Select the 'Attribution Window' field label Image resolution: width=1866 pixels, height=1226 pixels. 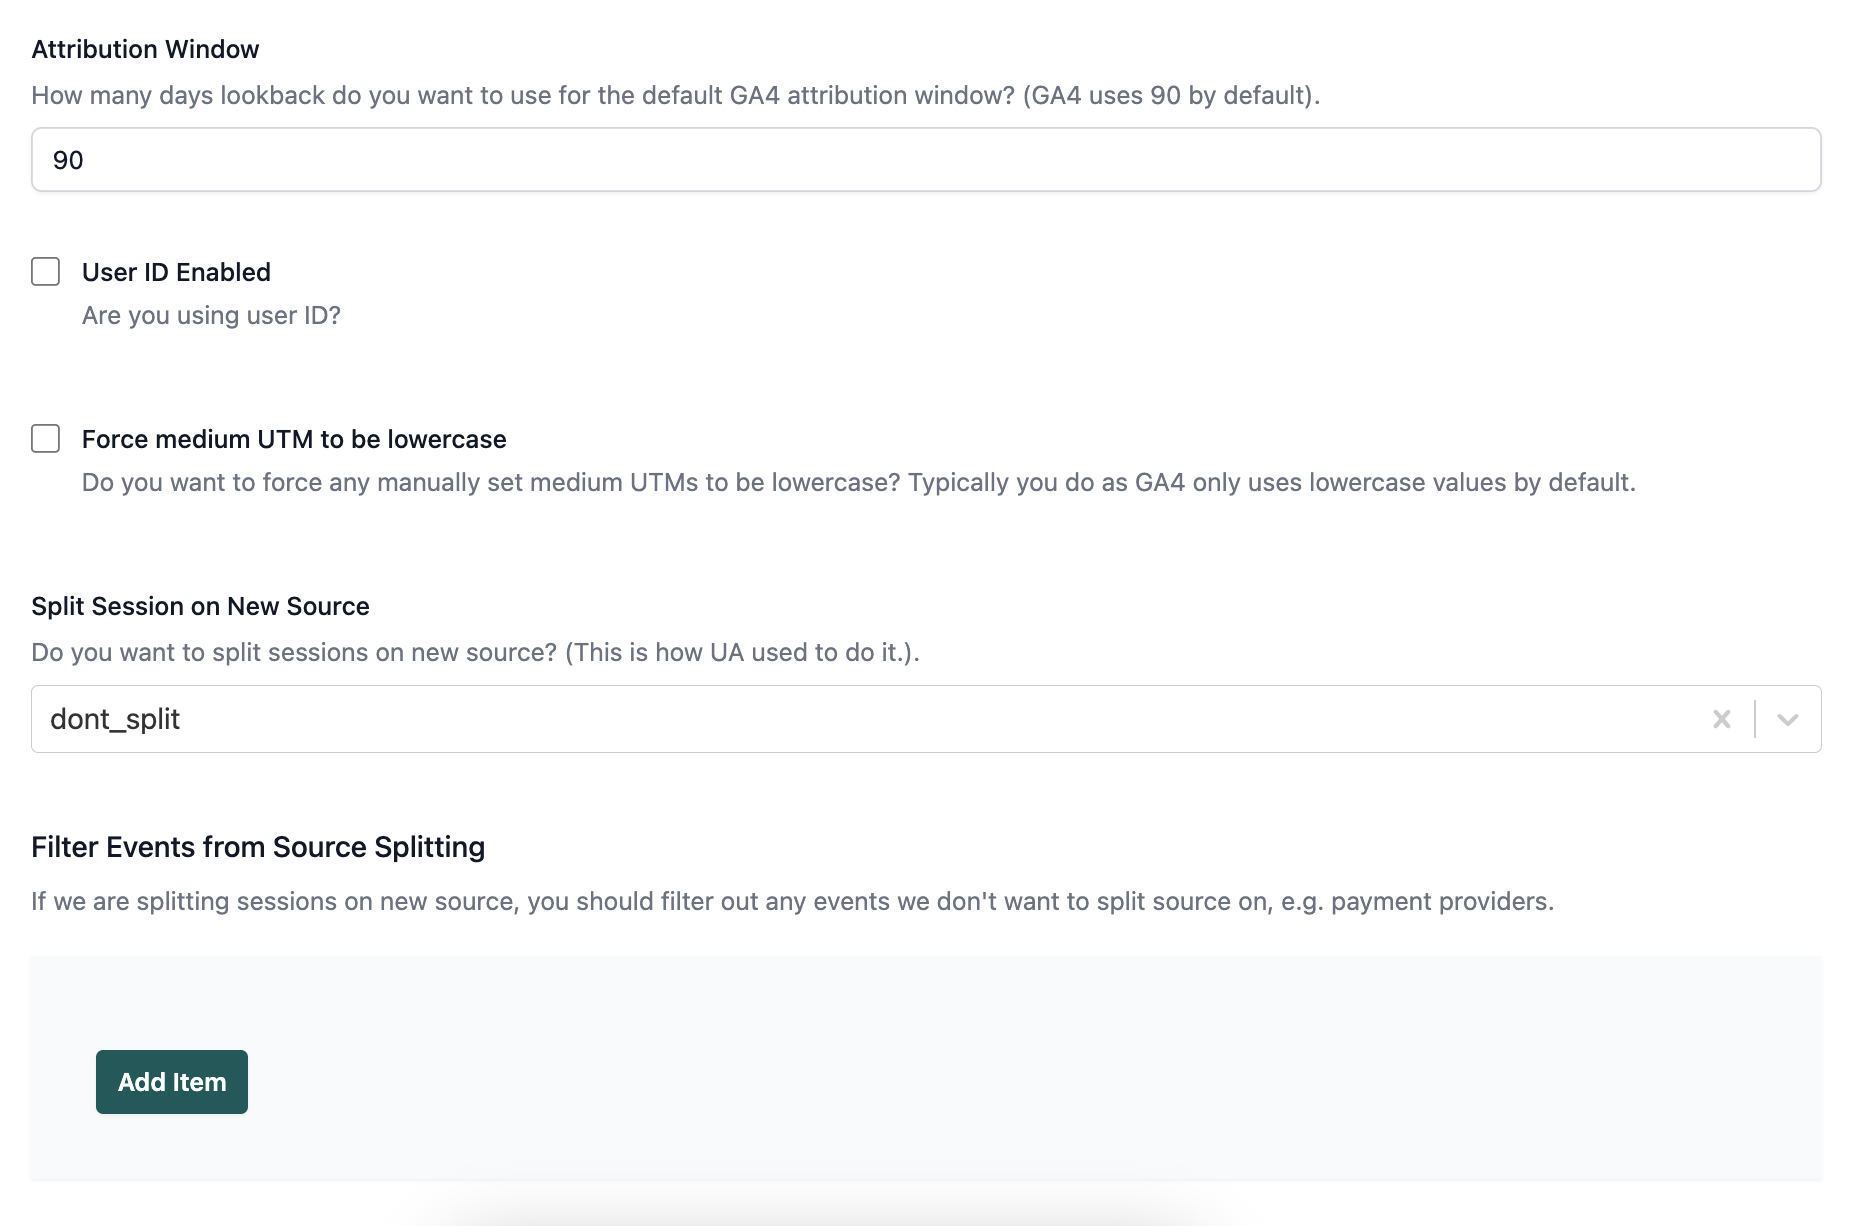[145, 49]
